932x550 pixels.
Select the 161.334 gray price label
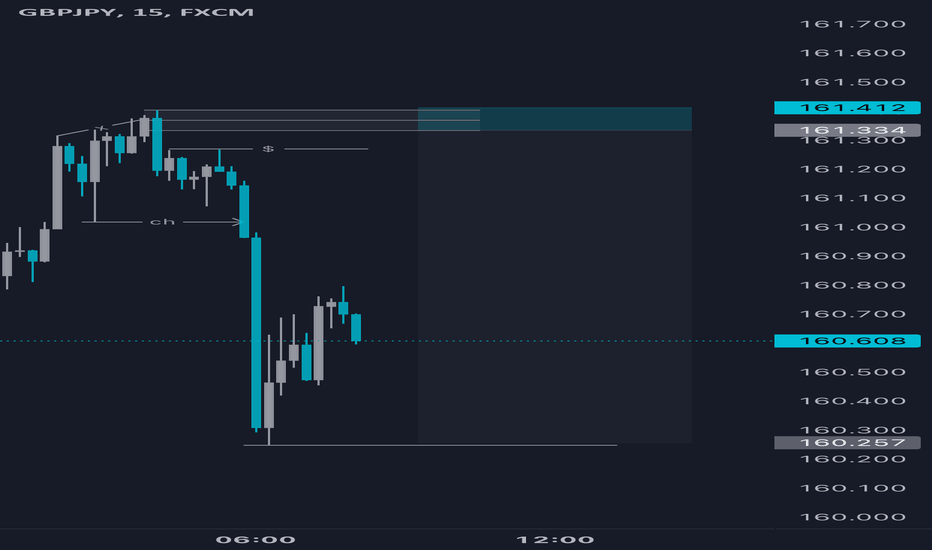click(x=847, y=130)
